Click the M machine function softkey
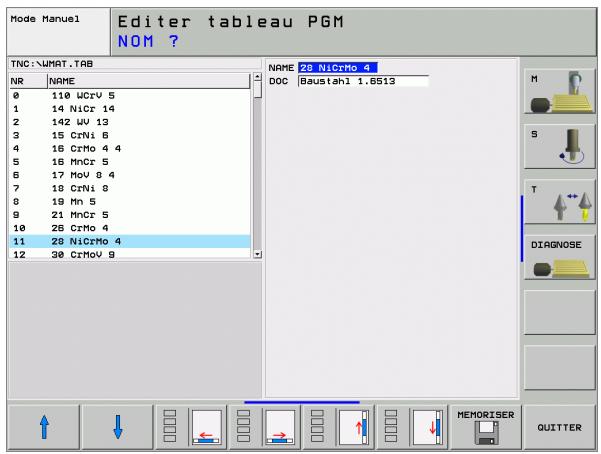Image resolution: width=601 pixels, height=454 pixels. pyautogui.click(x=559, y=91)
